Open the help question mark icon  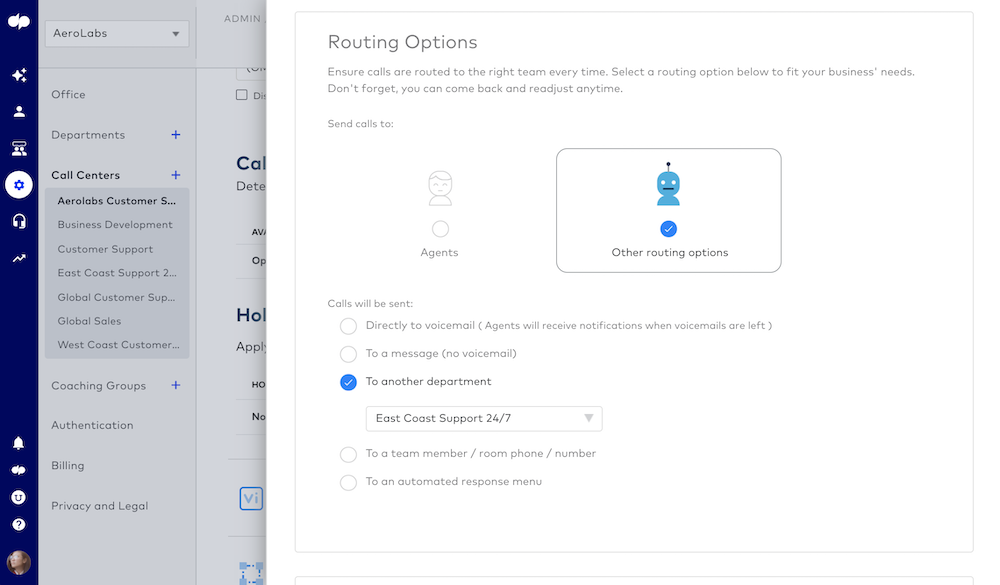pos(18,524)
